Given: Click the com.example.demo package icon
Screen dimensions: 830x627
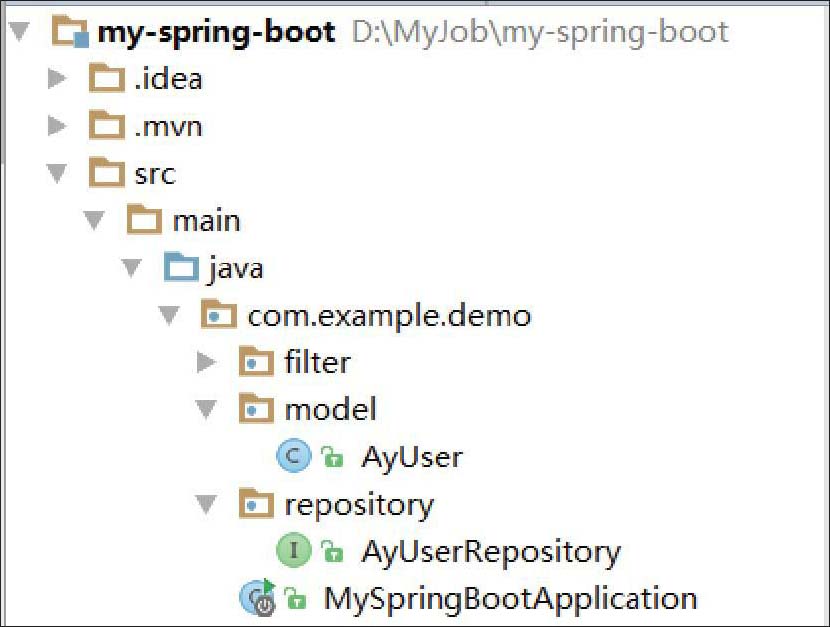Looking at the screenshot, I should [219, 316].
